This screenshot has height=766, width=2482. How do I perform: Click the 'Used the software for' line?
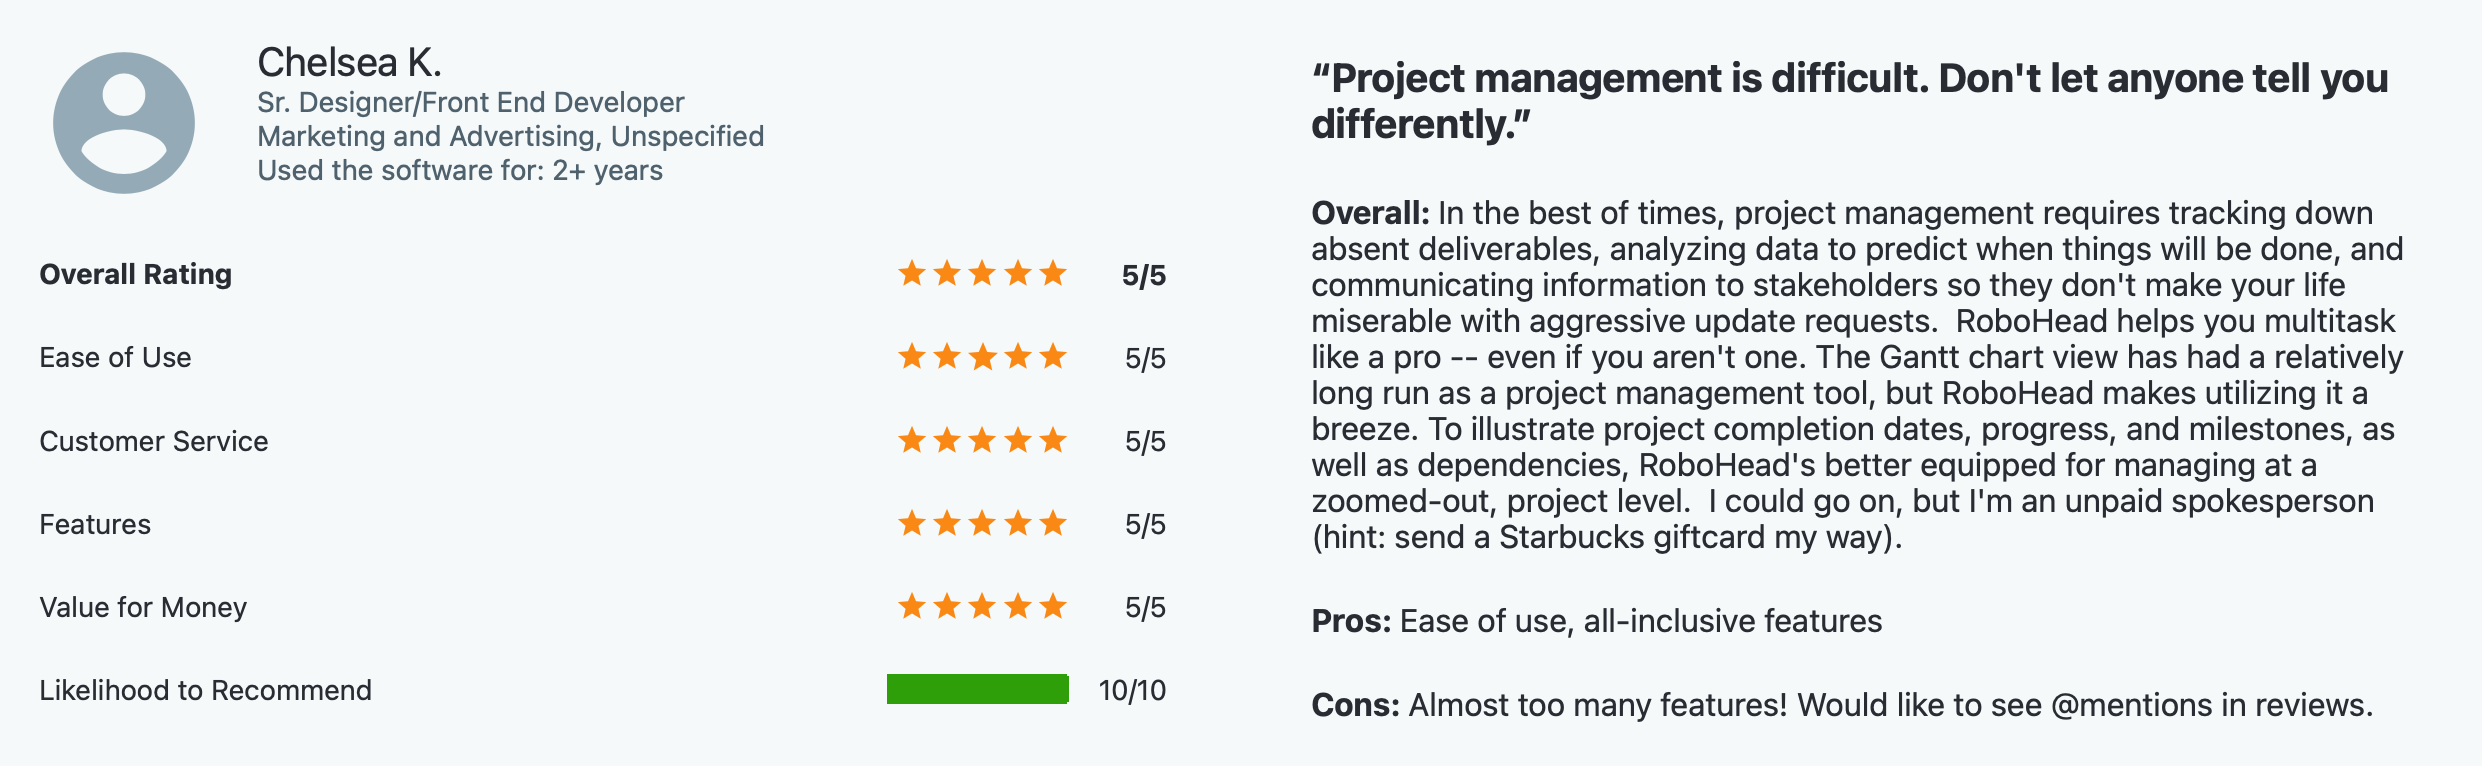(x=460, y=170)
